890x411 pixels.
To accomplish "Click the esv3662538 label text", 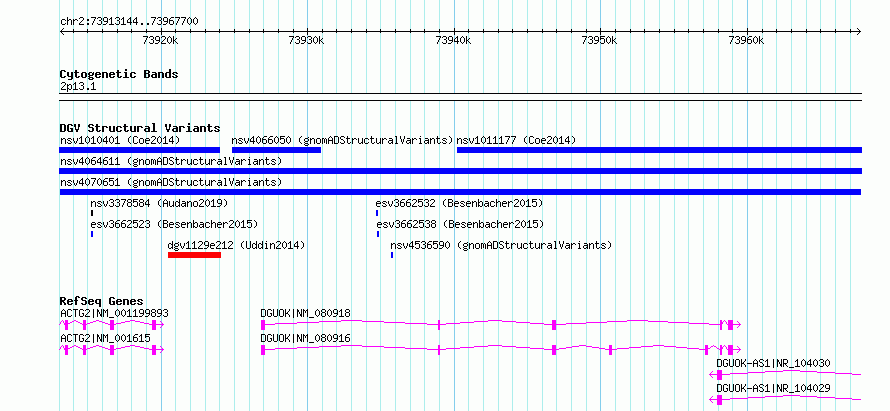I will click(460, 224).
